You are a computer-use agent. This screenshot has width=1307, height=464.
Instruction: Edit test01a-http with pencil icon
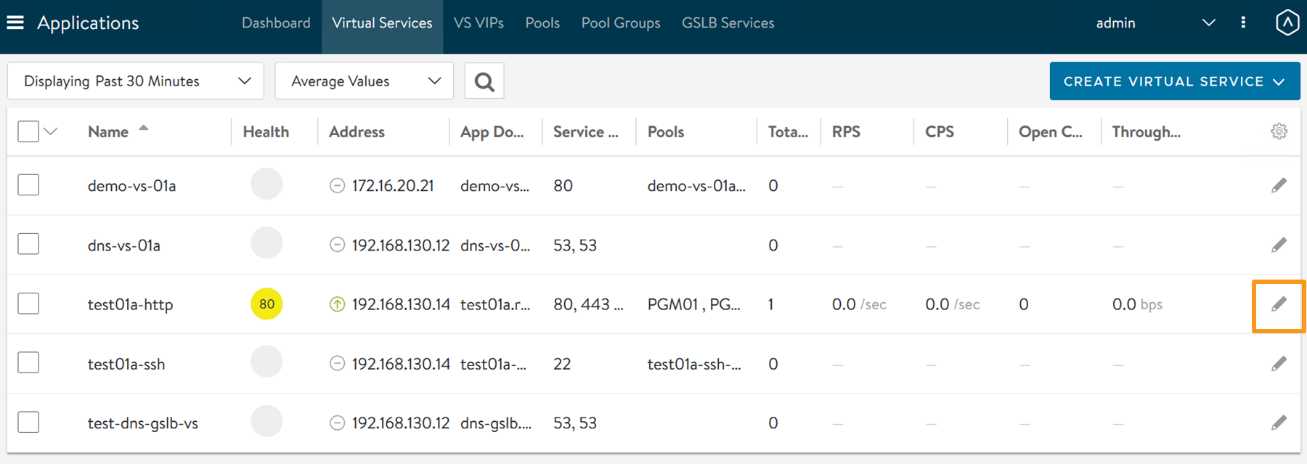1278,304
